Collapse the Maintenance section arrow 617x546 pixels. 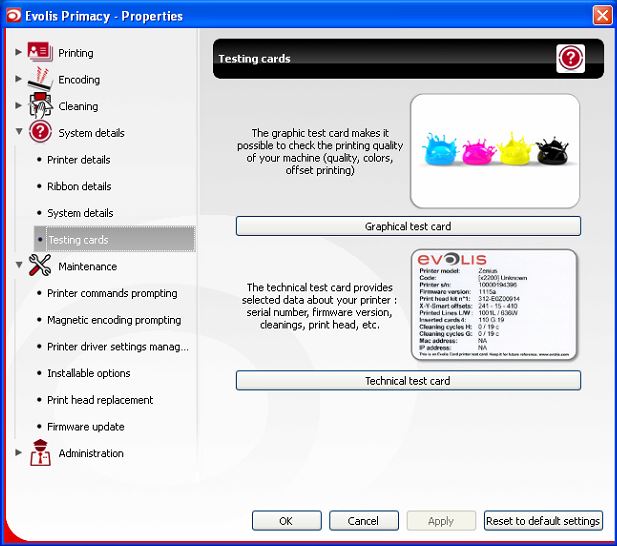pyautogui.click(x=18, y=265)
